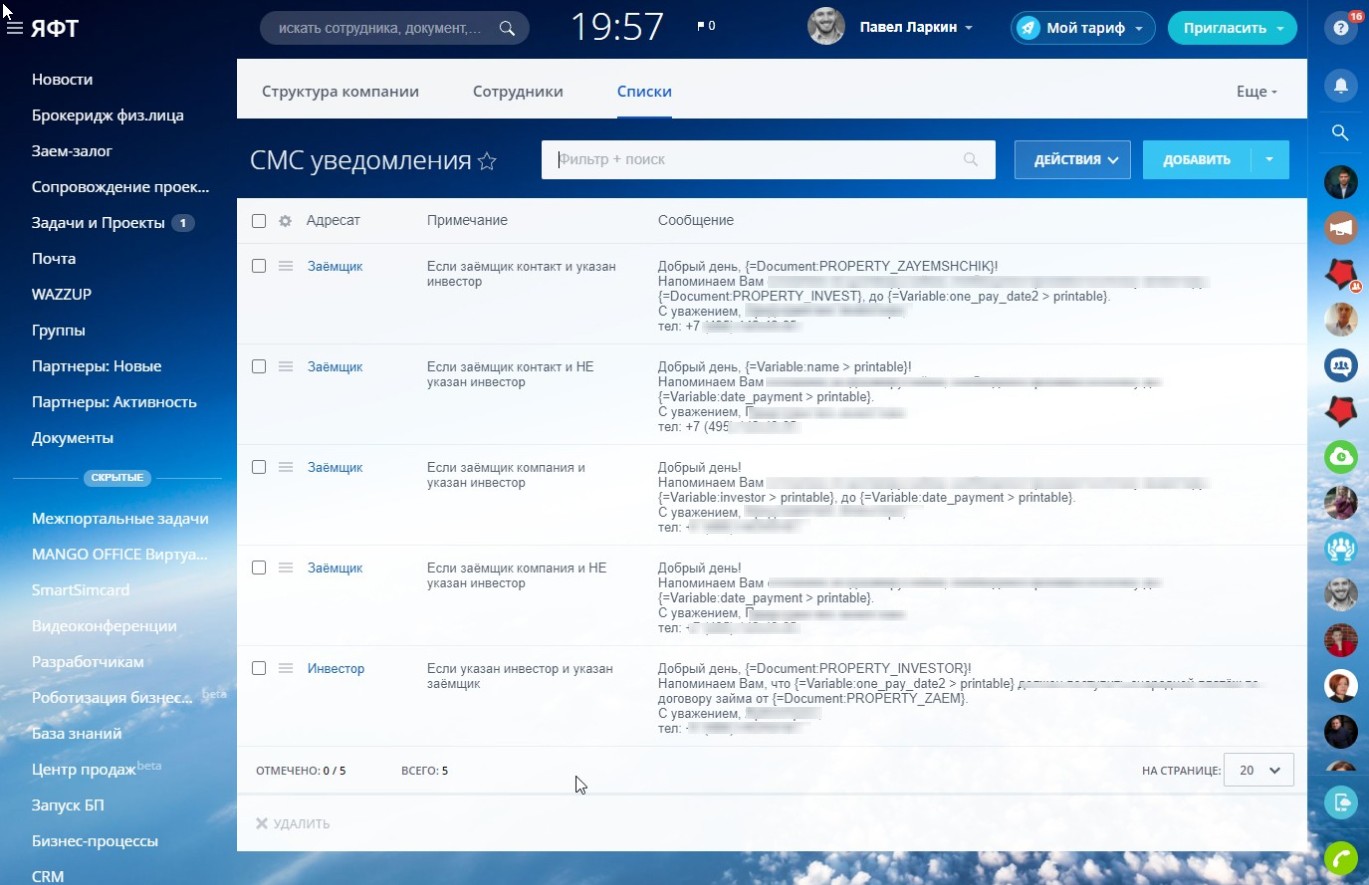1369x885 pixels.
Task: Check the box for the Инвестор row
Action: [259, 668]
